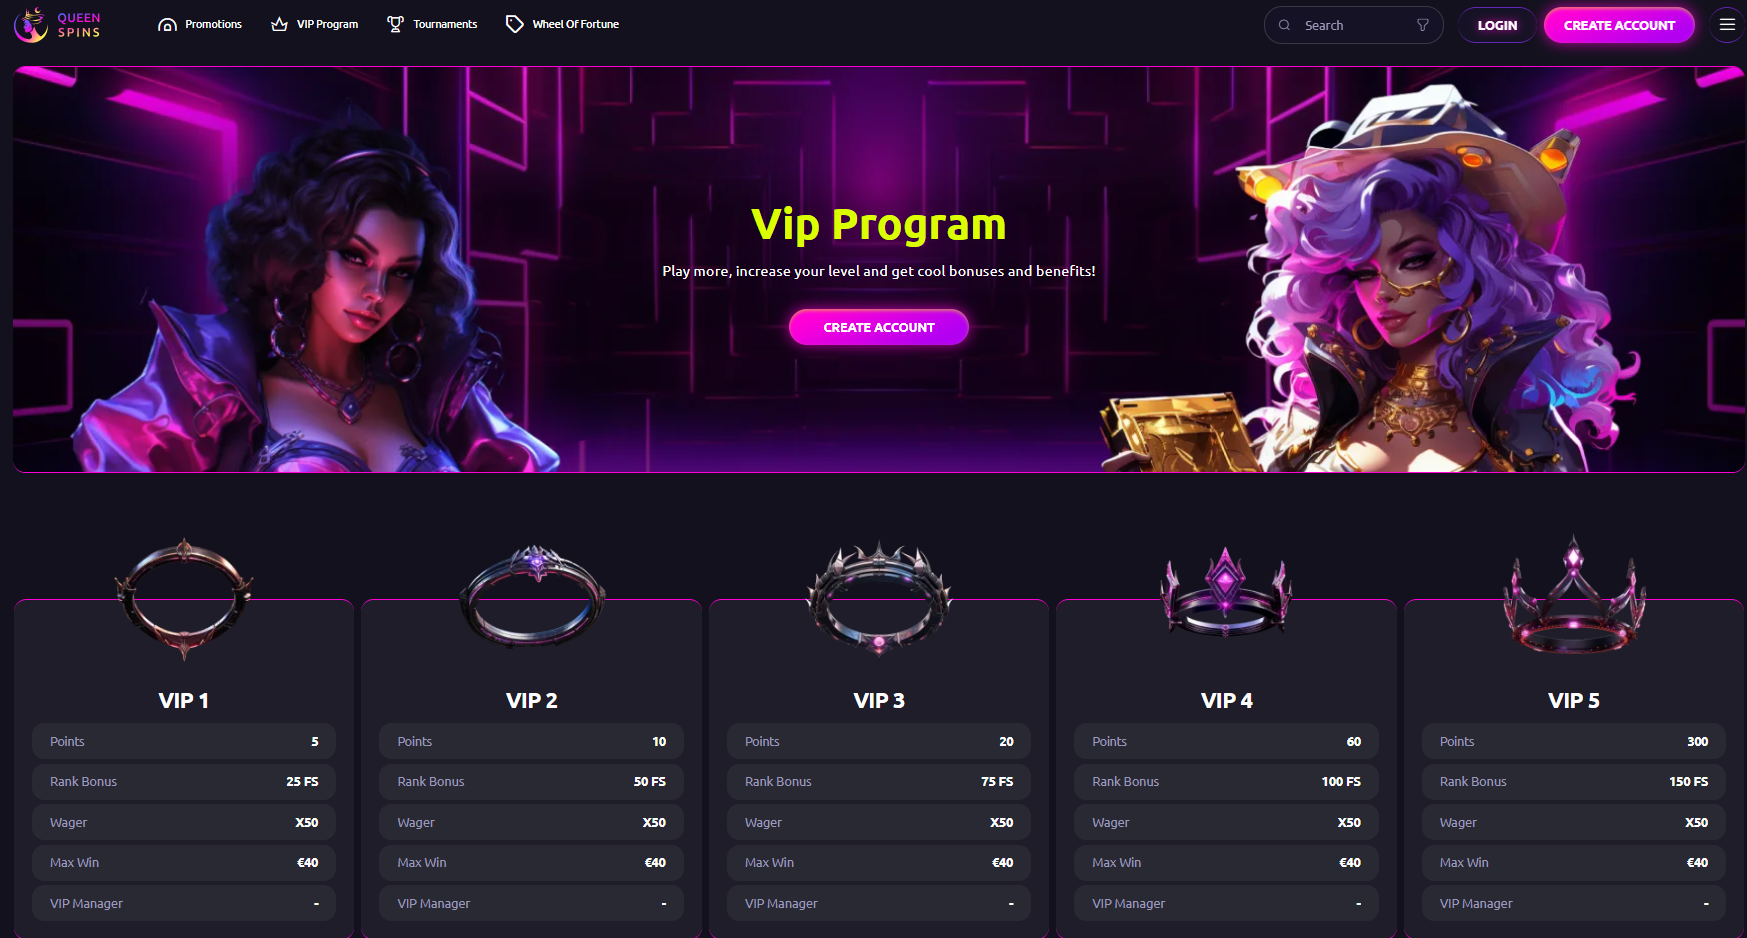Open the search filter funnel icon
Image resolution: width=1747 pixels, height=938 pixels.
click(1423, 25)
